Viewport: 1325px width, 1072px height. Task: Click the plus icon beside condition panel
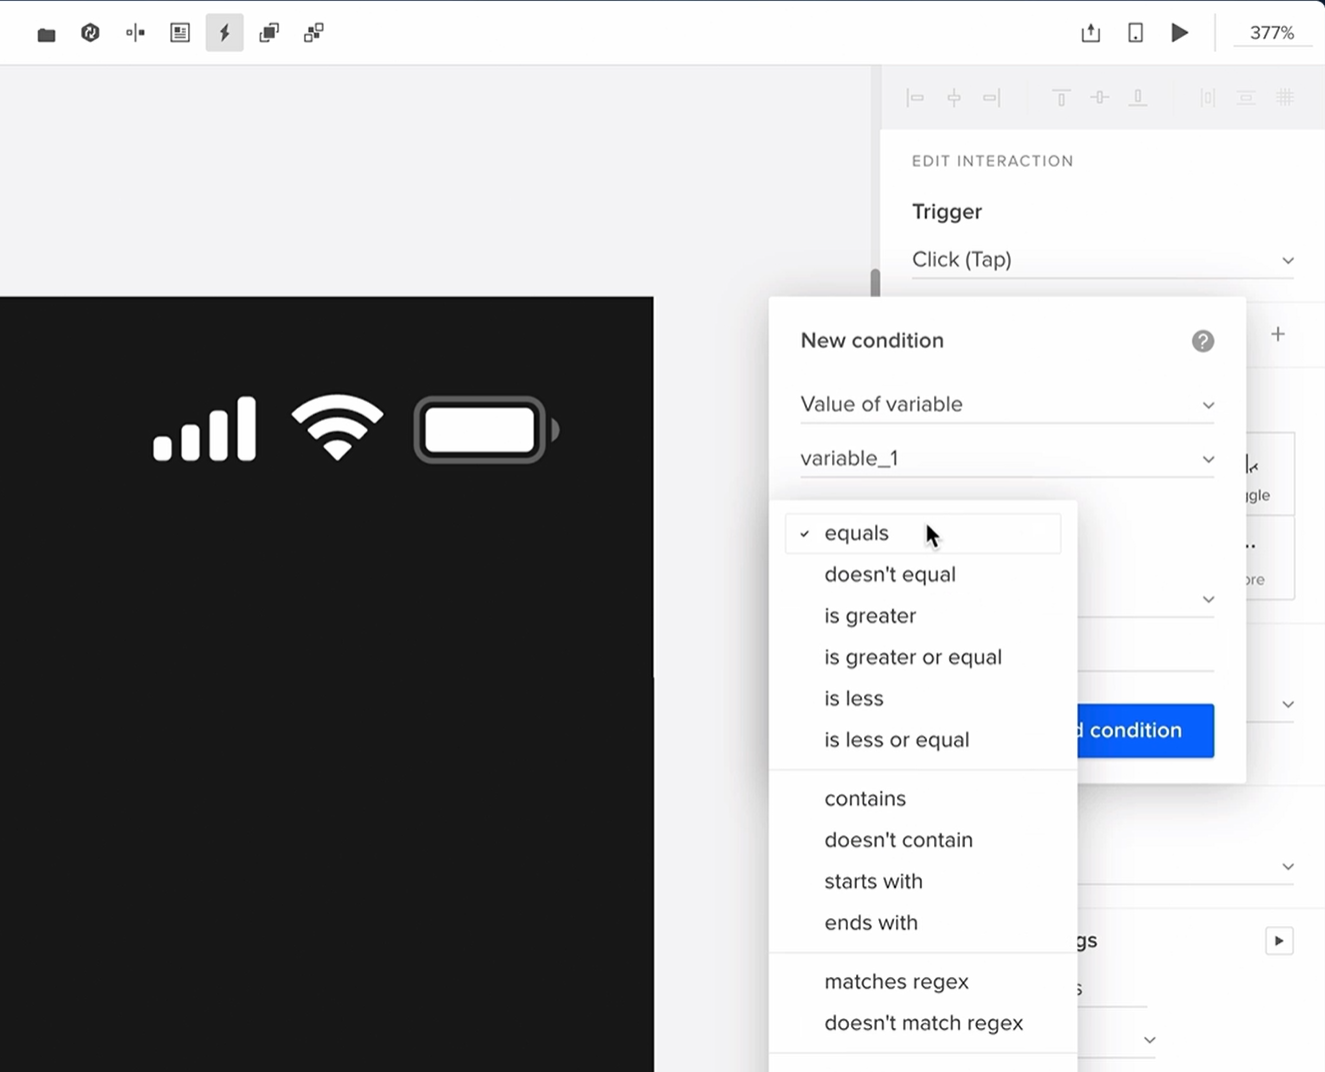tap(1277, 334)
